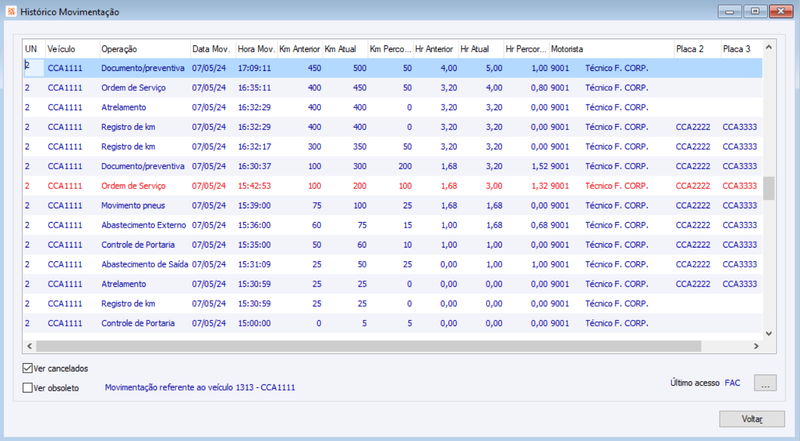
Task: Select the Movimento pneus row
Action: coord(393,205)
